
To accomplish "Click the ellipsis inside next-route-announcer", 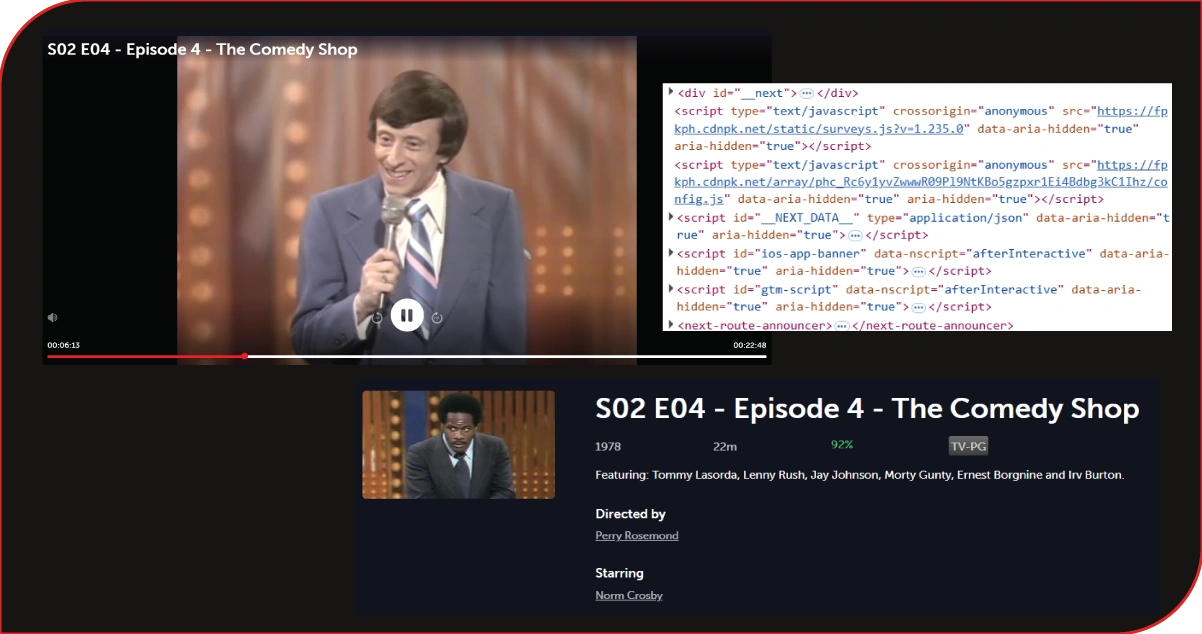I will pos(842,326).
